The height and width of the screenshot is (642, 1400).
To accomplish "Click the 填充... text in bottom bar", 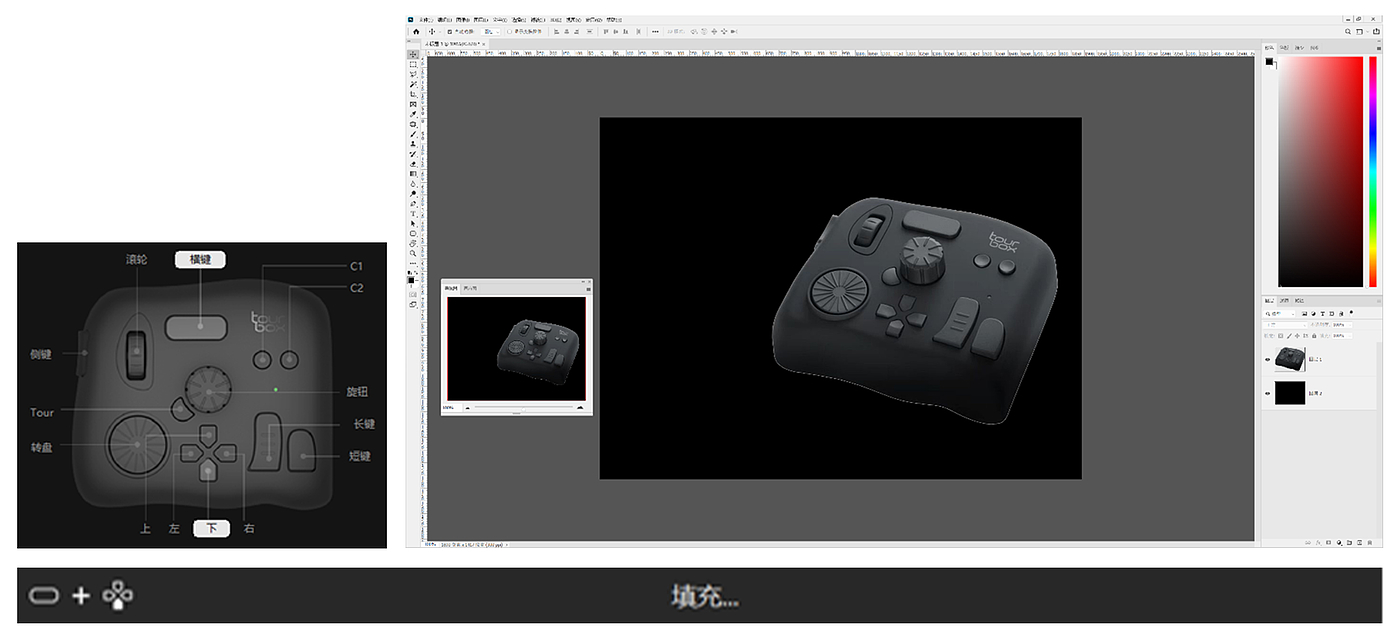I will pyautogui.click(x=706, y=597).
